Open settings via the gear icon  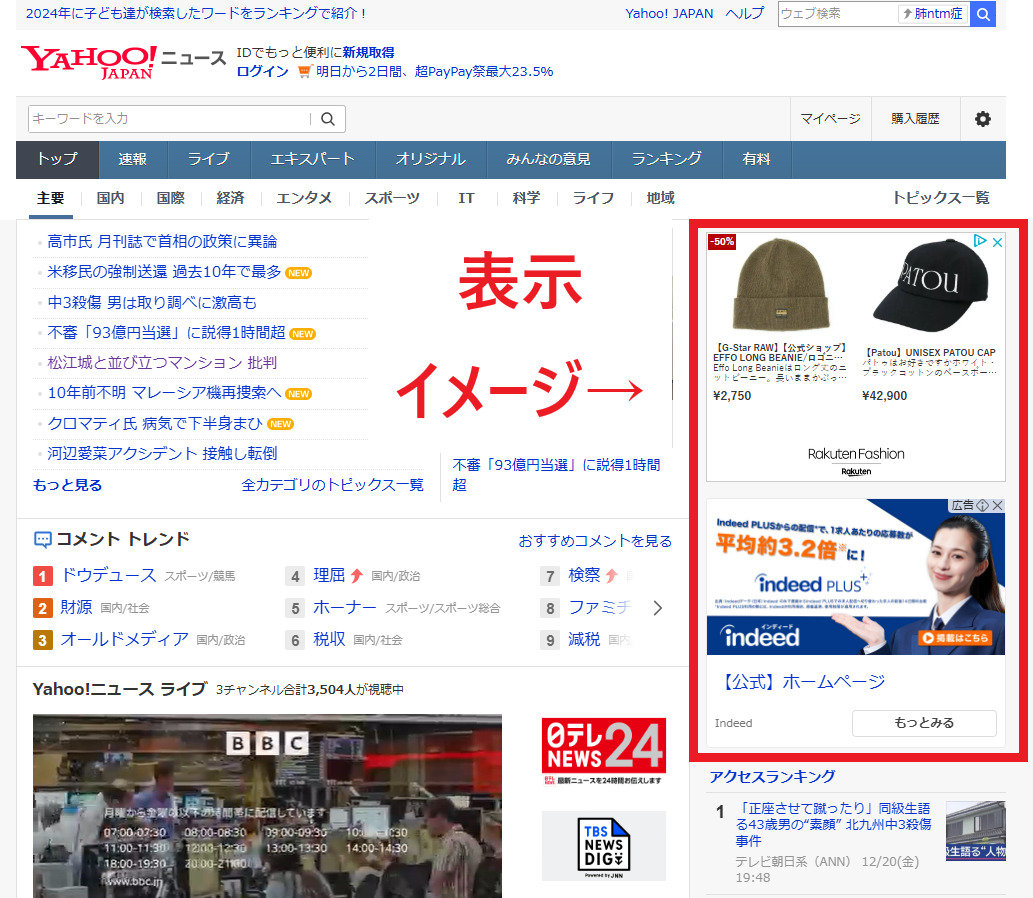(982, 119)
